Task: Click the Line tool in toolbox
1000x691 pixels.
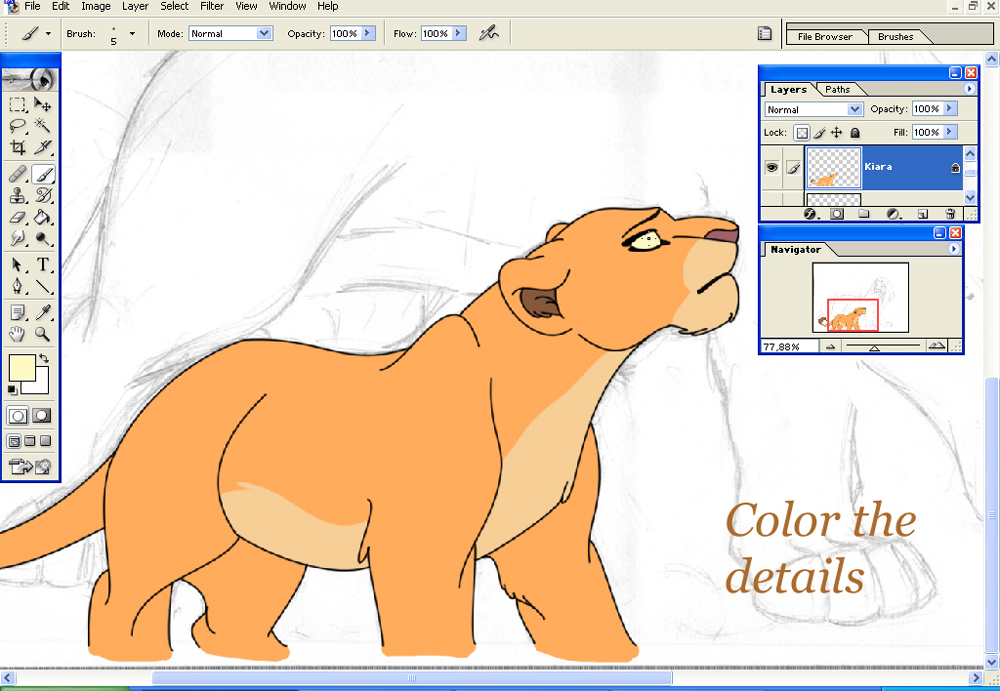Action: (43, 286)
